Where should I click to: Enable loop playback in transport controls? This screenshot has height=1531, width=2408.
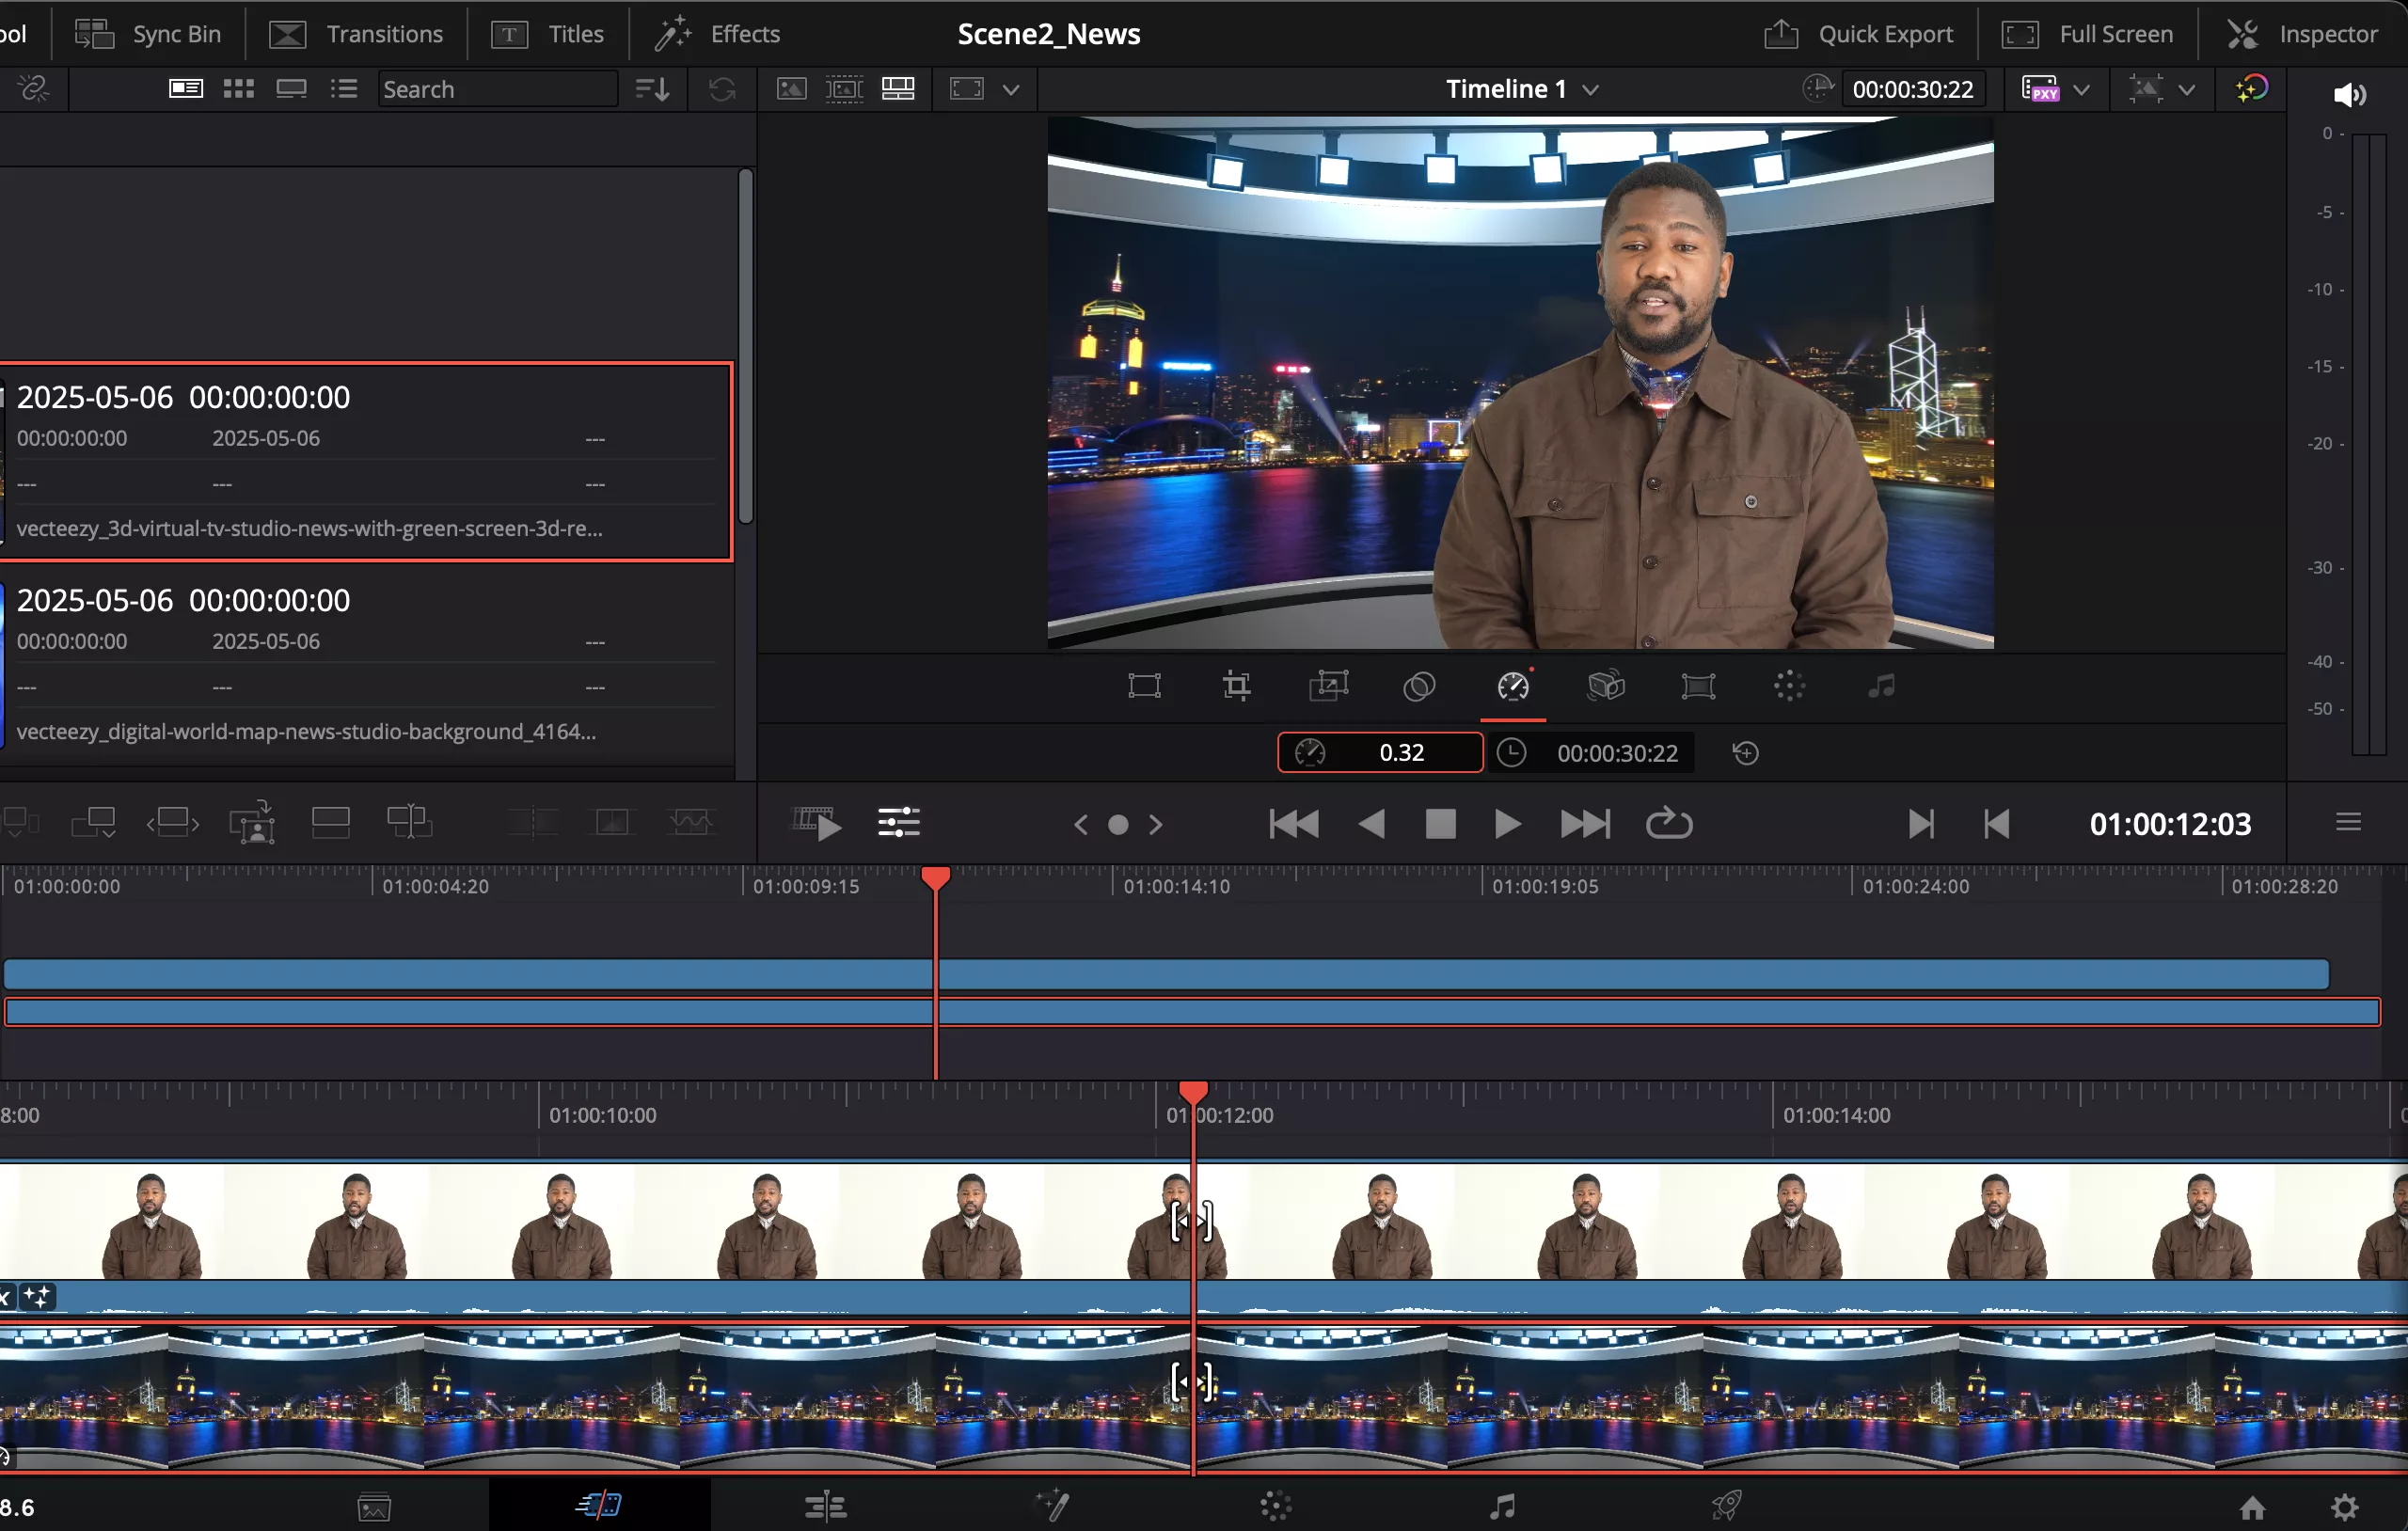tap(1668, 823)
